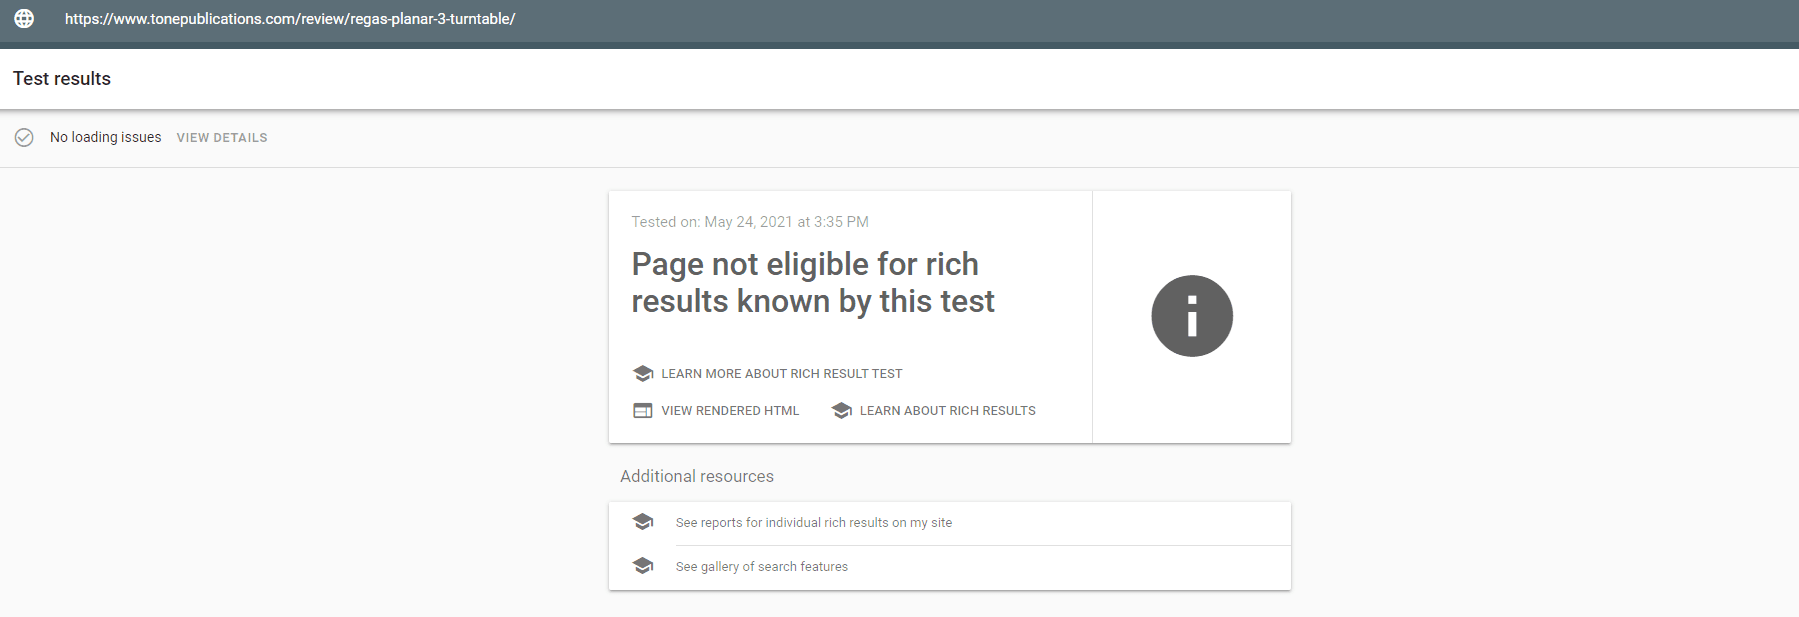Click the "Page not eligible for rich results" heading
This screenshot has width=1799, height=617.
(812, 283)
